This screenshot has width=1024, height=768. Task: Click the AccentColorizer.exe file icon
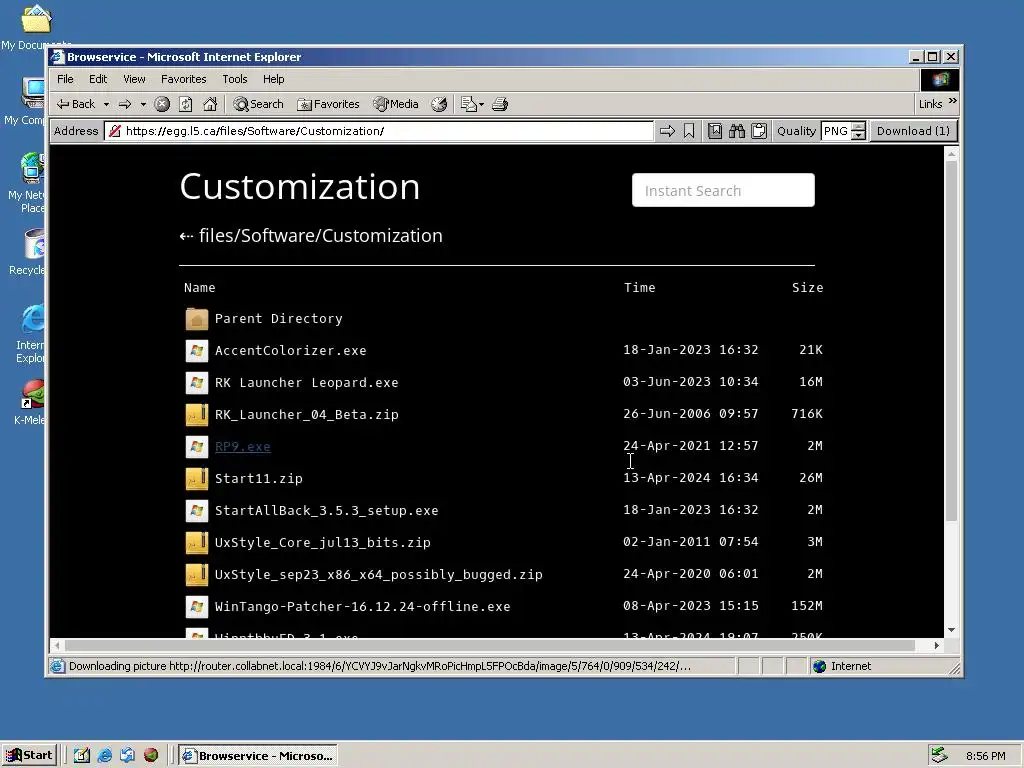[x=197, y=351]
